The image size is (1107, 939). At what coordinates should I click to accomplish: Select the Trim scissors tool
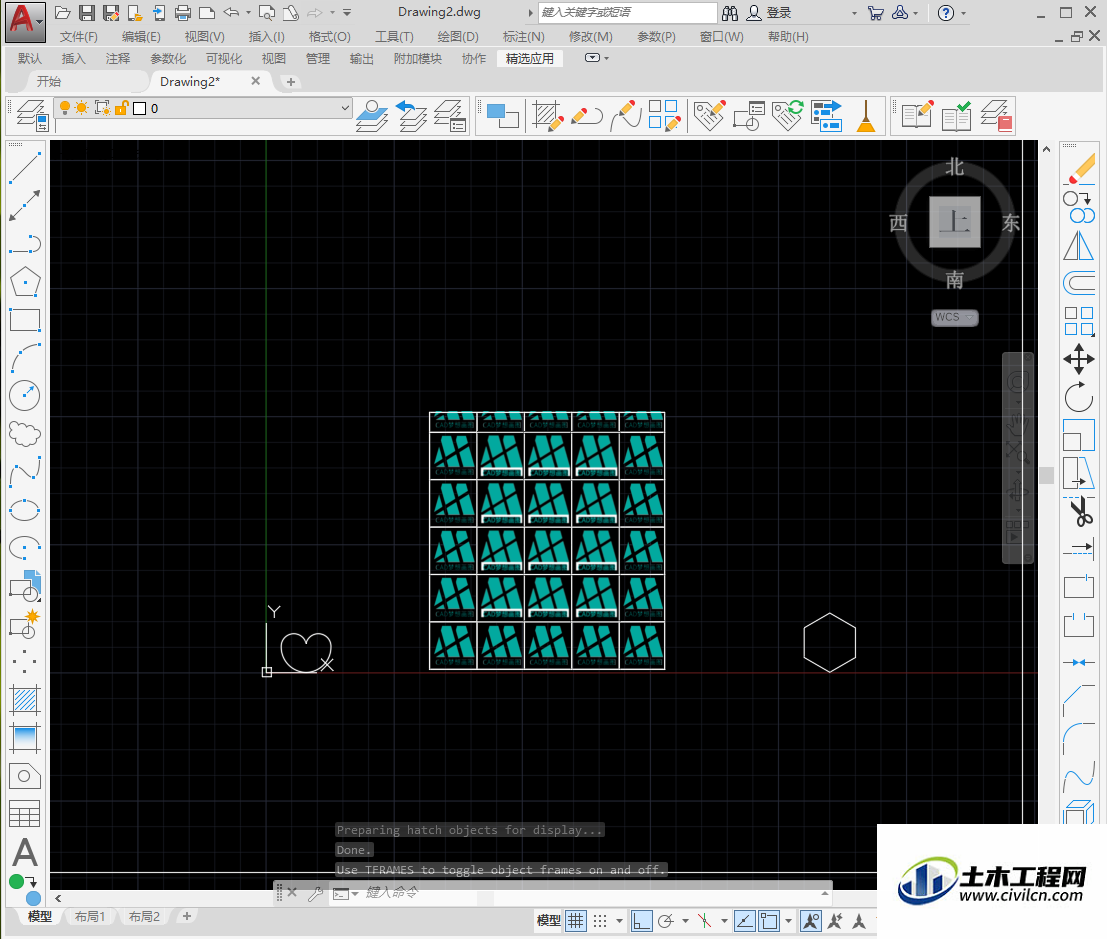click(x=1079, y=511)
